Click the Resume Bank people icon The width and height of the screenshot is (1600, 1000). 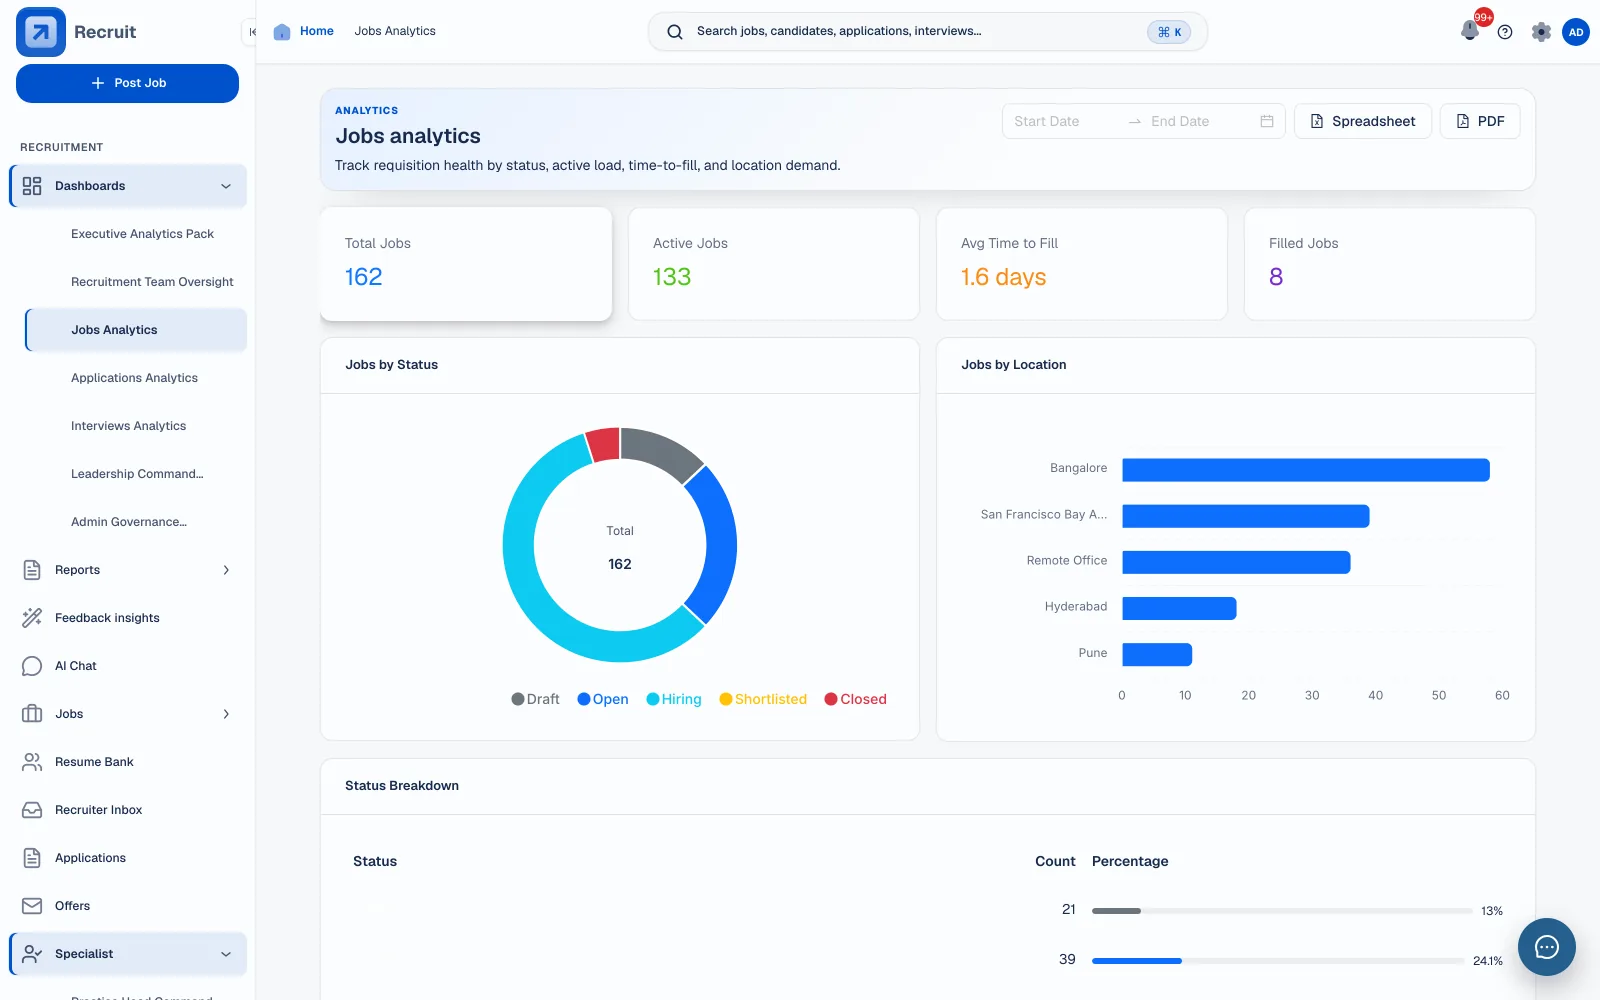[x=32, y=762]
